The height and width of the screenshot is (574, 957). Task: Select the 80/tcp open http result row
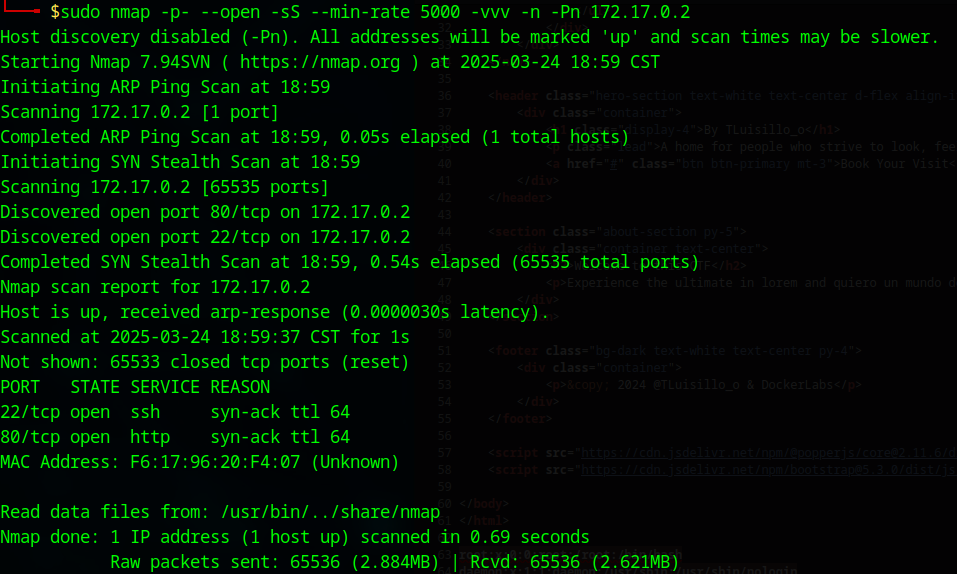pos(175,437)
